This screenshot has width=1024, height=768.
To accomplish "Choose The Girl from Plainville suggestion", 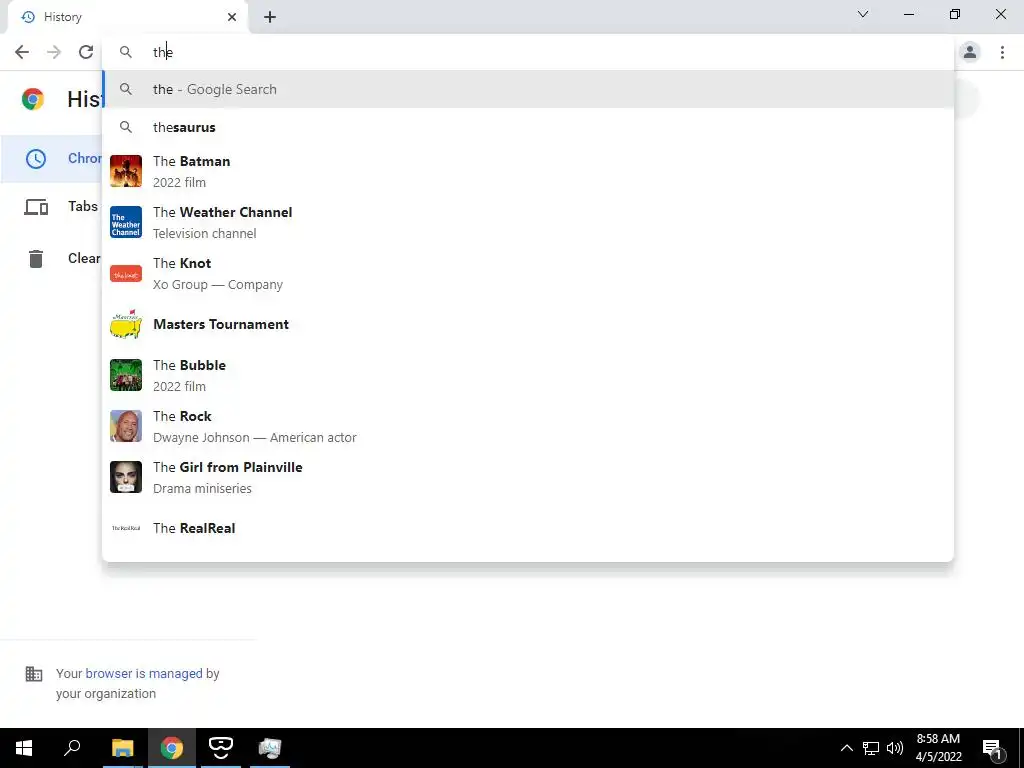I will (x=528, y=477).
